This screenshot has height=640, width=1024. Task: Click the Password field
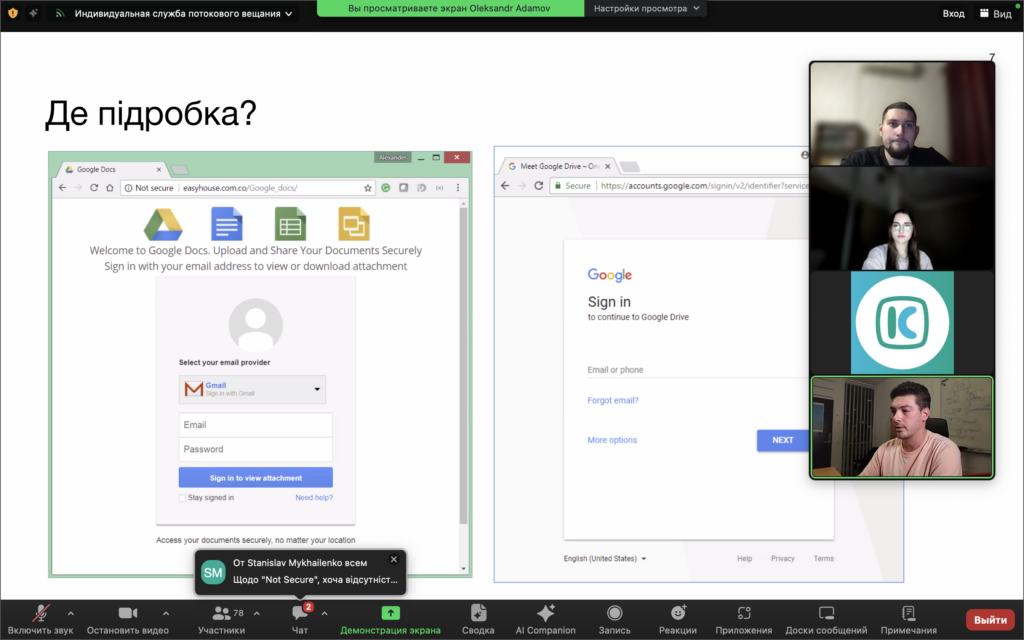point(255,449)
